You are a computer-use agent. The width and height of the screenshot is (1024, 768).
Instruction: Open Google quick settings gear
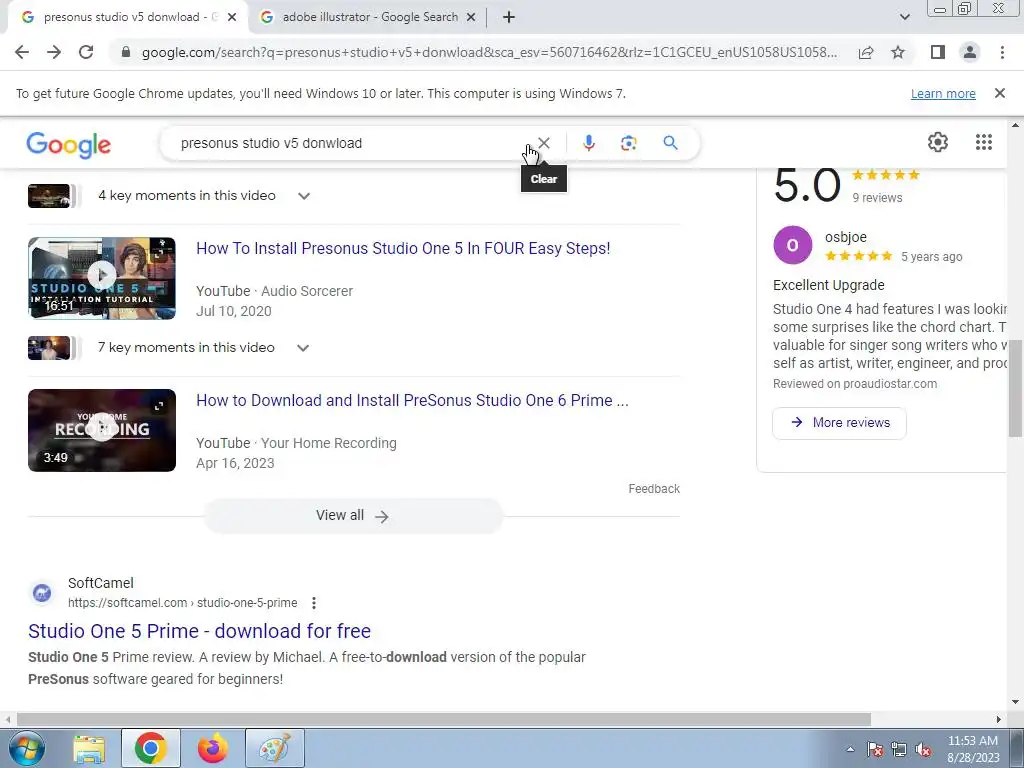tap(938, 142)
